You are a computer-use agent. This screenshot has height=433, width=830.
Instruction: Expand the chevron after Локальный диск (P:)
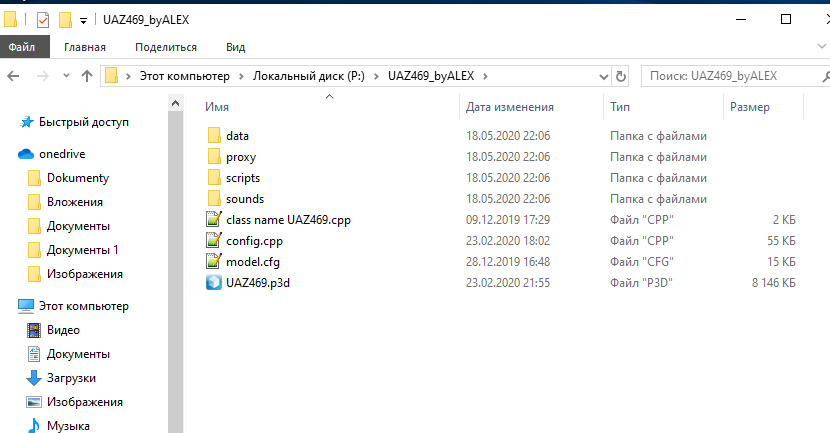[x=376, y=76]
